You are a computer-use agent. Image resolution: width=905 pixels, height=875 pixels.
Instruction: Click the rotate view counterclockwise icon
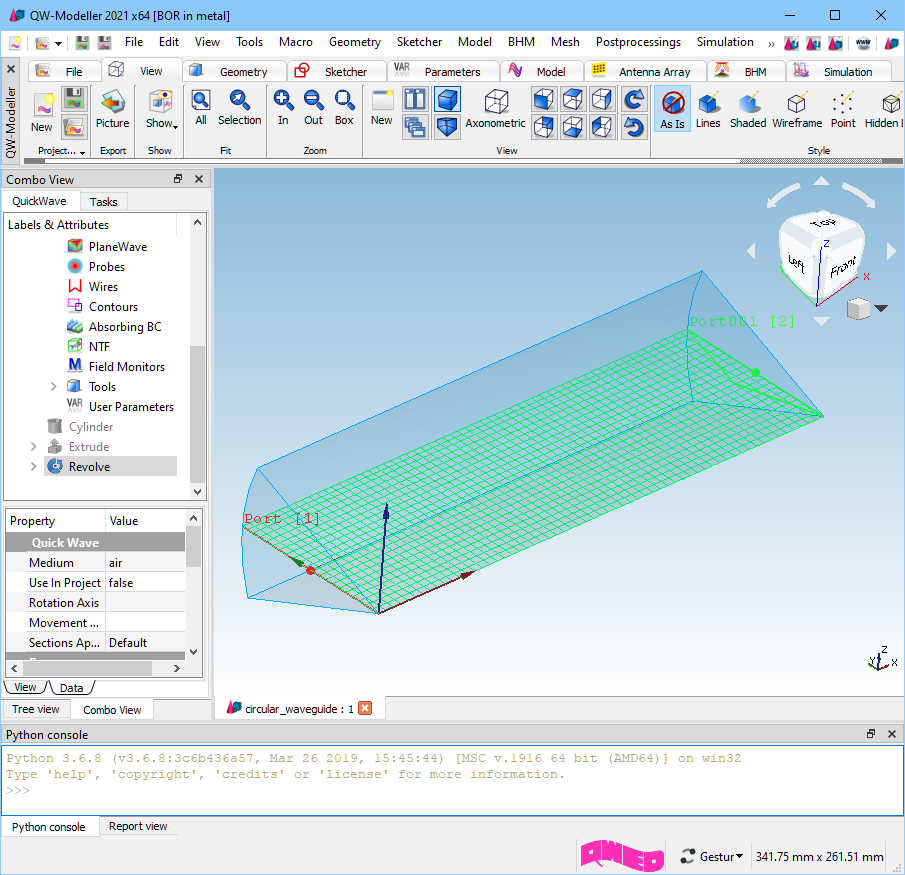pos(634,127)
